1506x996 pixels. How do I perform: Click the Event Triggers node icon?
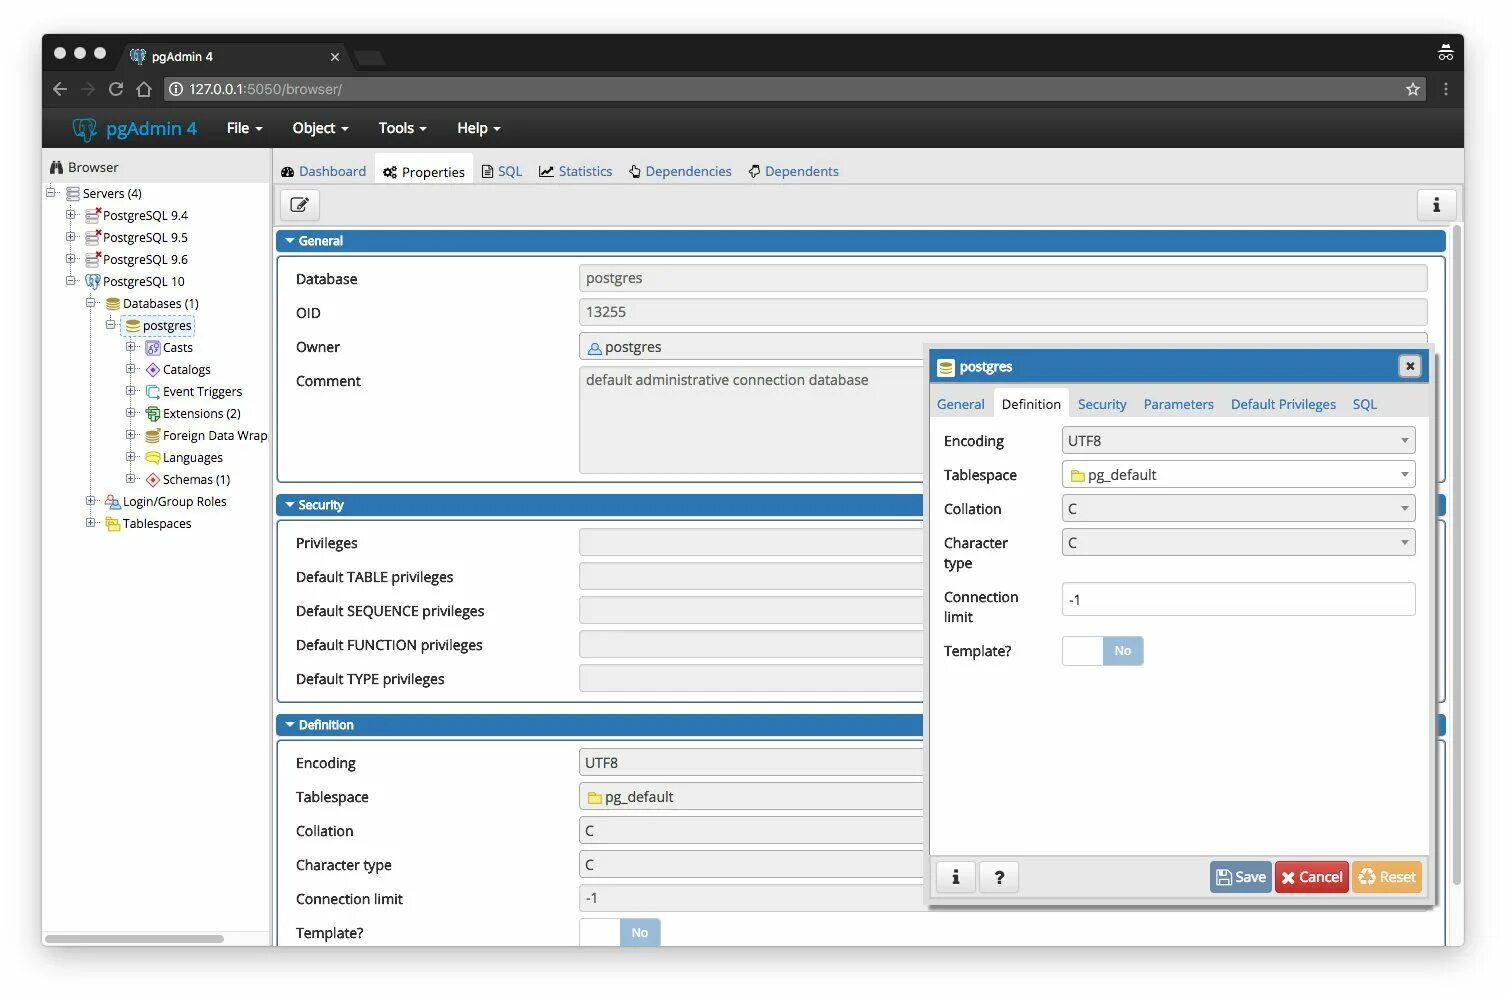coord(153,391)
